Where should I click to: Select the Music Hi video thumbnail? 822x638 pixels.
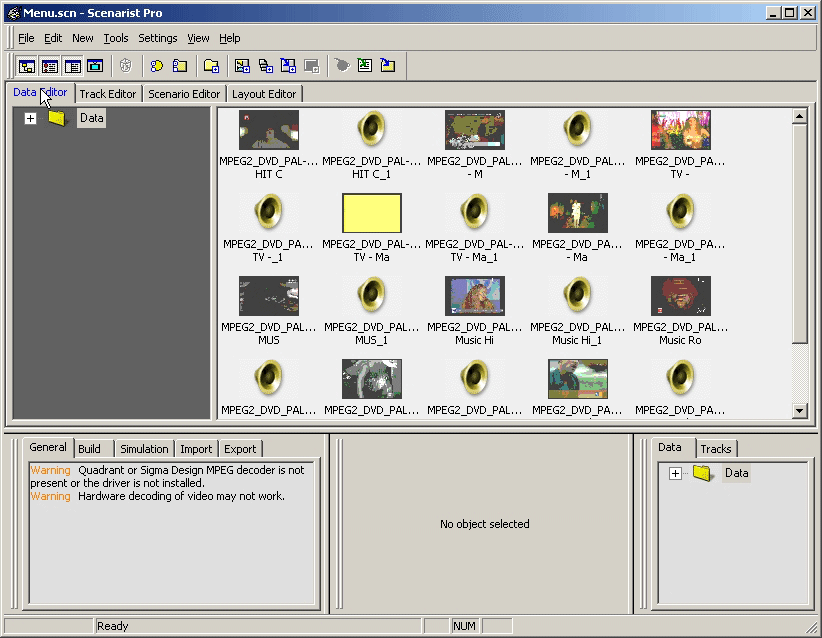click(474, 296)
